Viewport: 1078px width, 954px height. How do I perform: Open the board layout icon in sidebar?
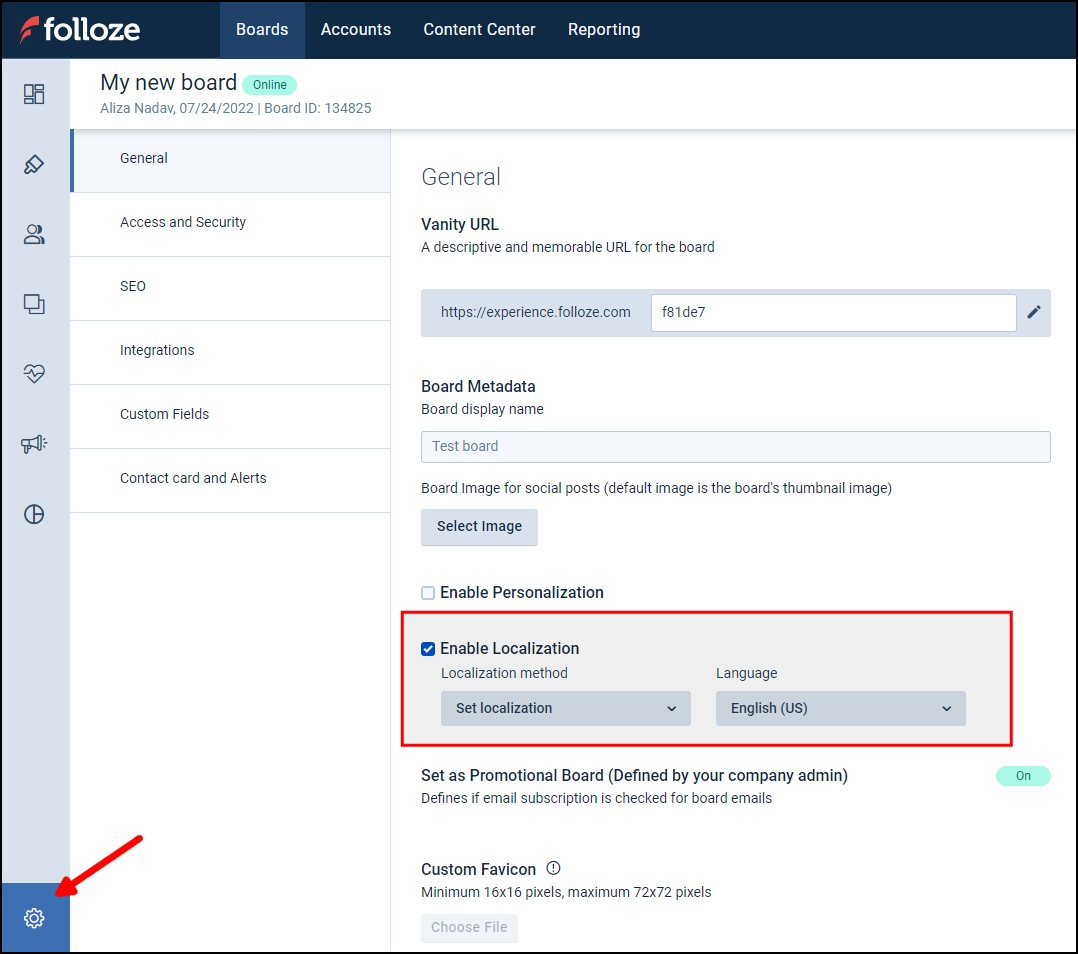[34, 94]
